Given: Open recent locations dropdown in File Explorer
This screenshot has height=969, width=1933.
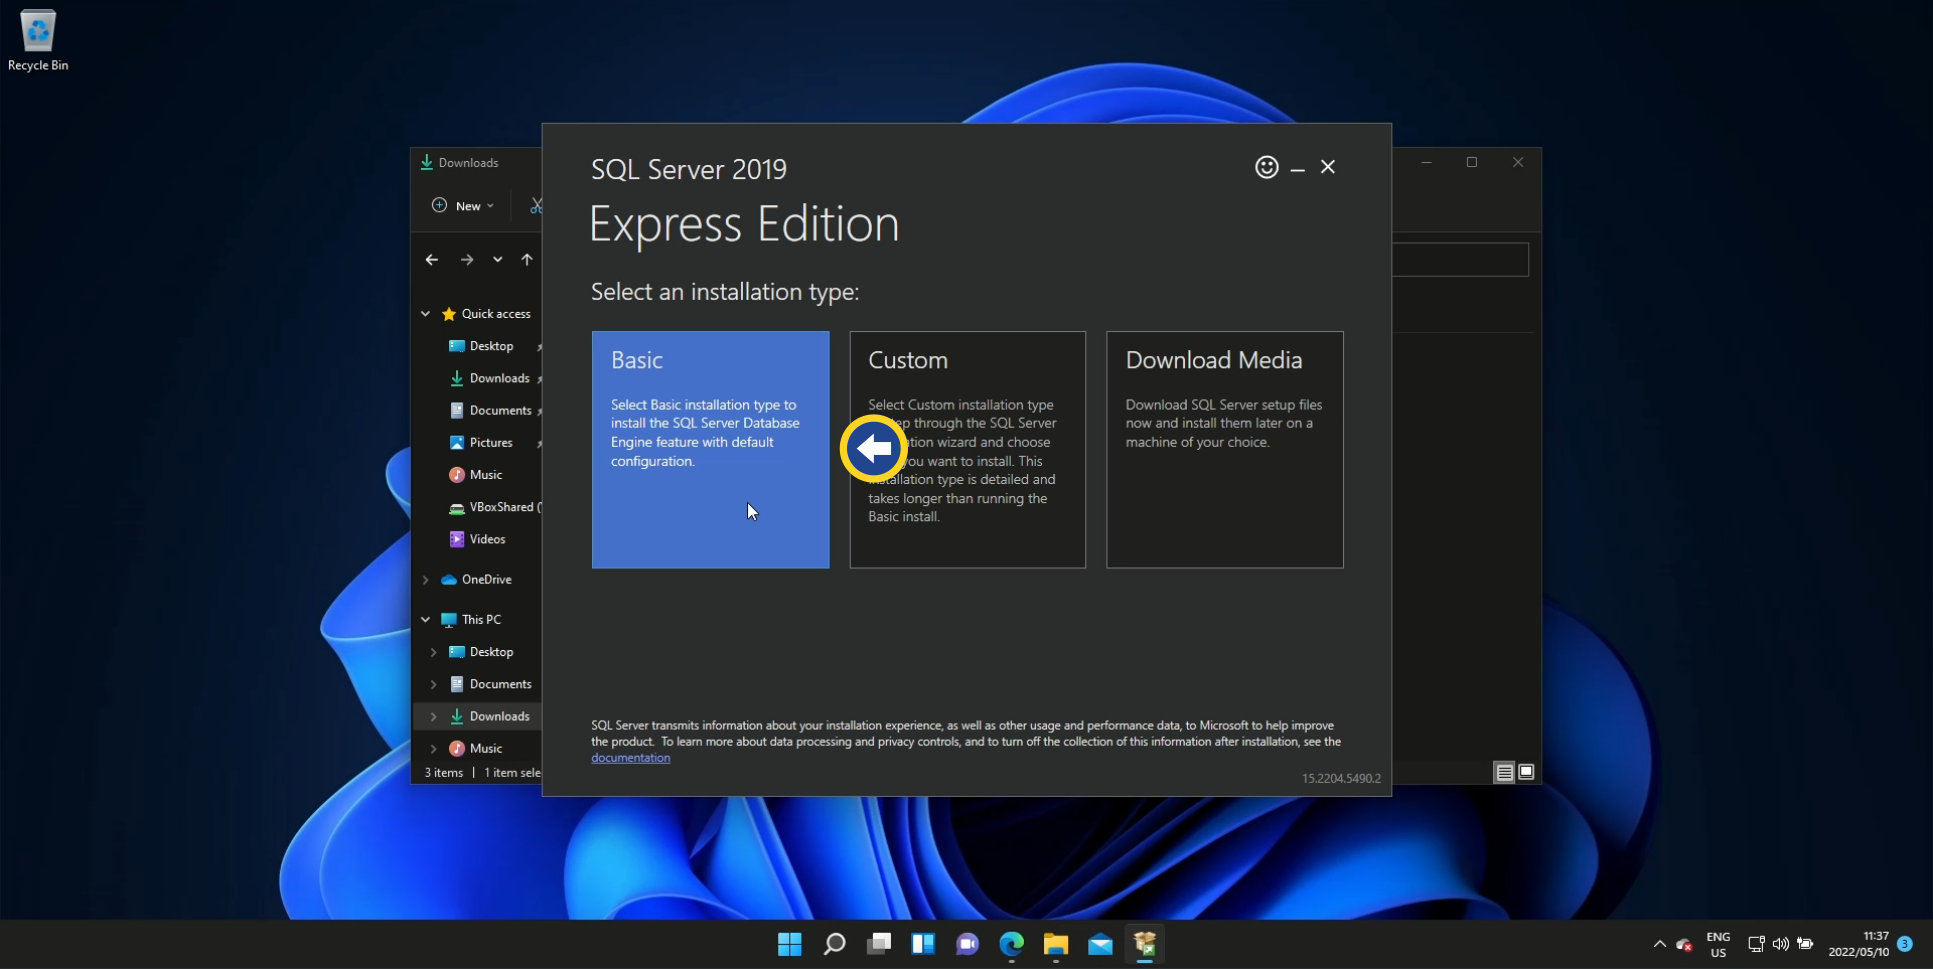Looking at the screenshot, I should 497,260.
